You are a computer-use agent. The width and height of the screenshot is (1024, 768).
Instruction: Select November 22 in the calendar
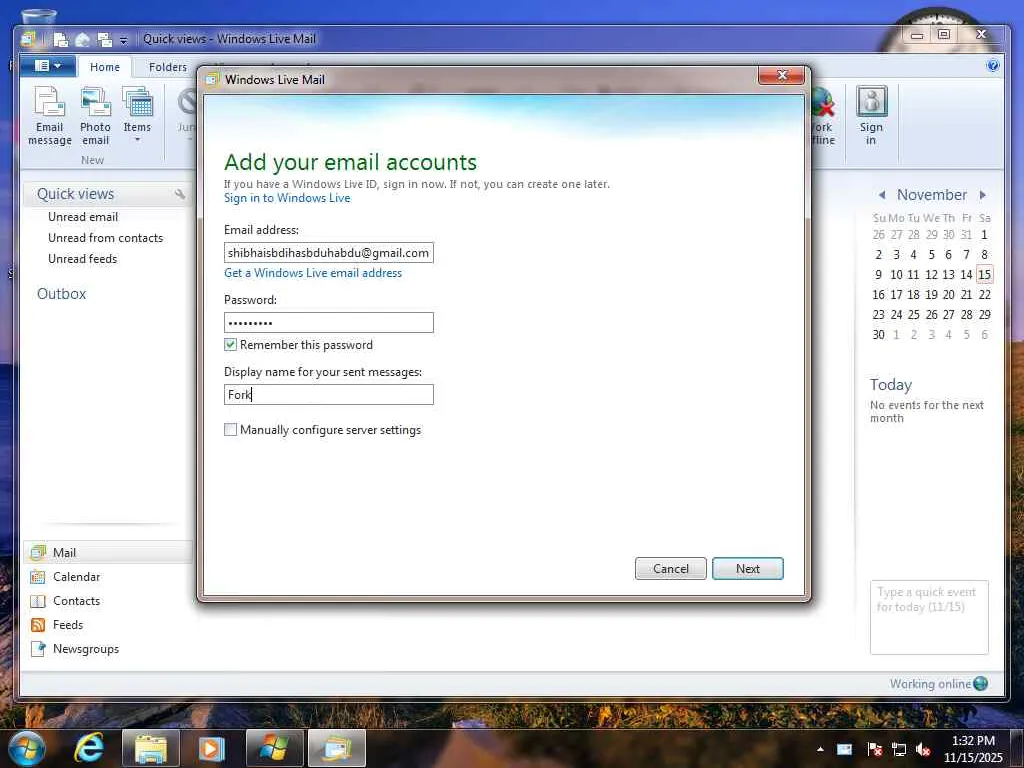click(984, 295)
